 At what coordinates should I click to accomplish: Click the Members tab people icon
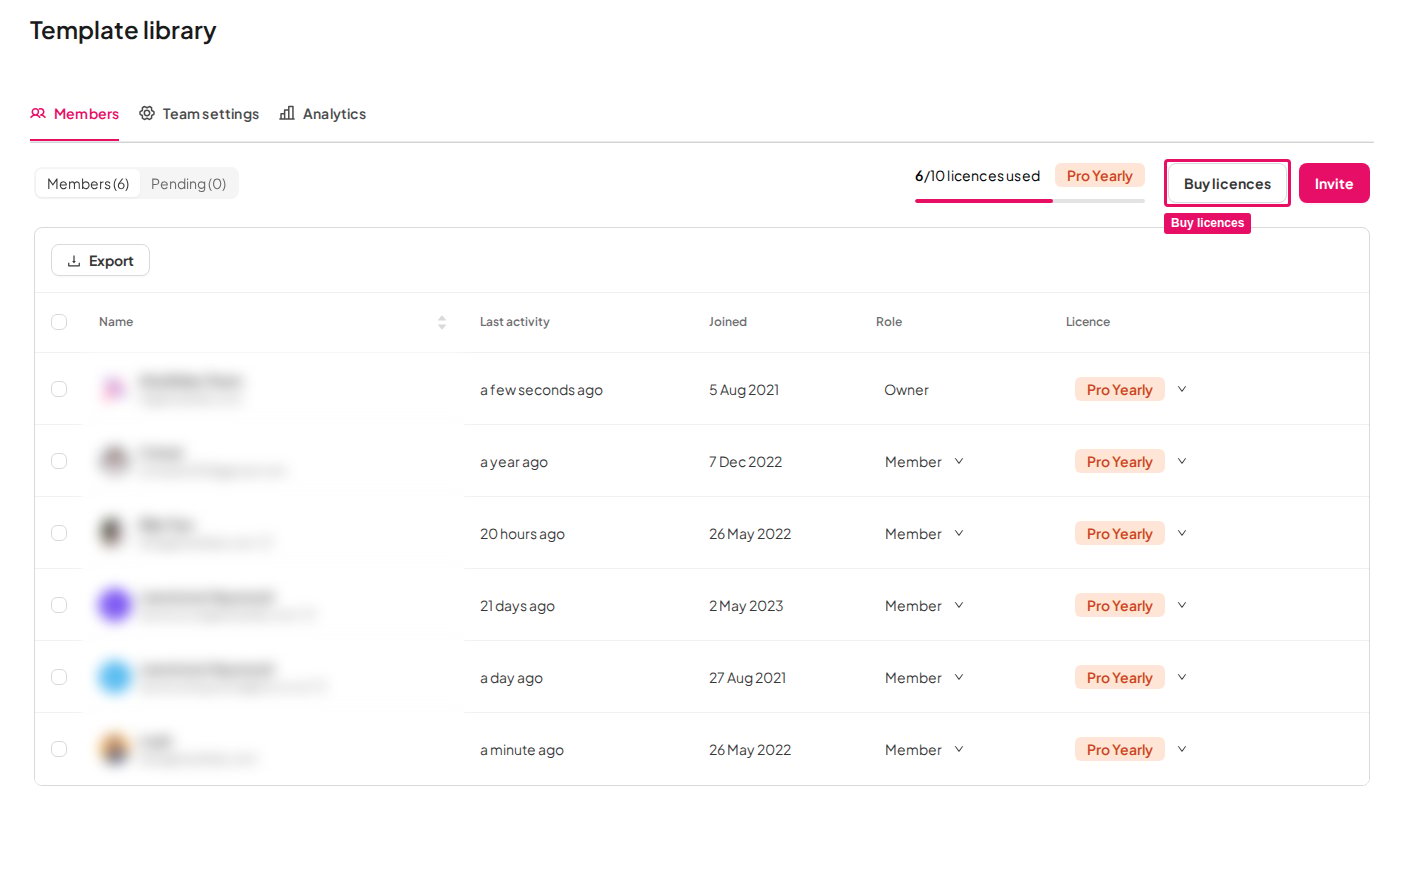[x=38, y=114]
